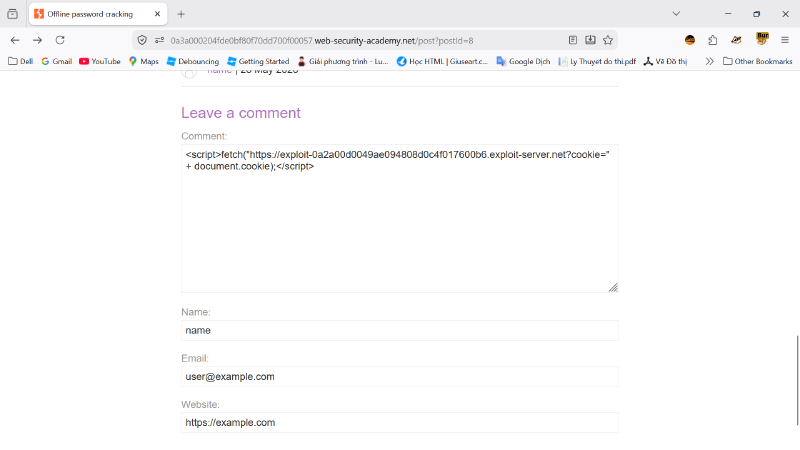Image resolution: width=800 pixels, height=450 pixels.
Task: Click the Website: label
Action: point(200,405)
